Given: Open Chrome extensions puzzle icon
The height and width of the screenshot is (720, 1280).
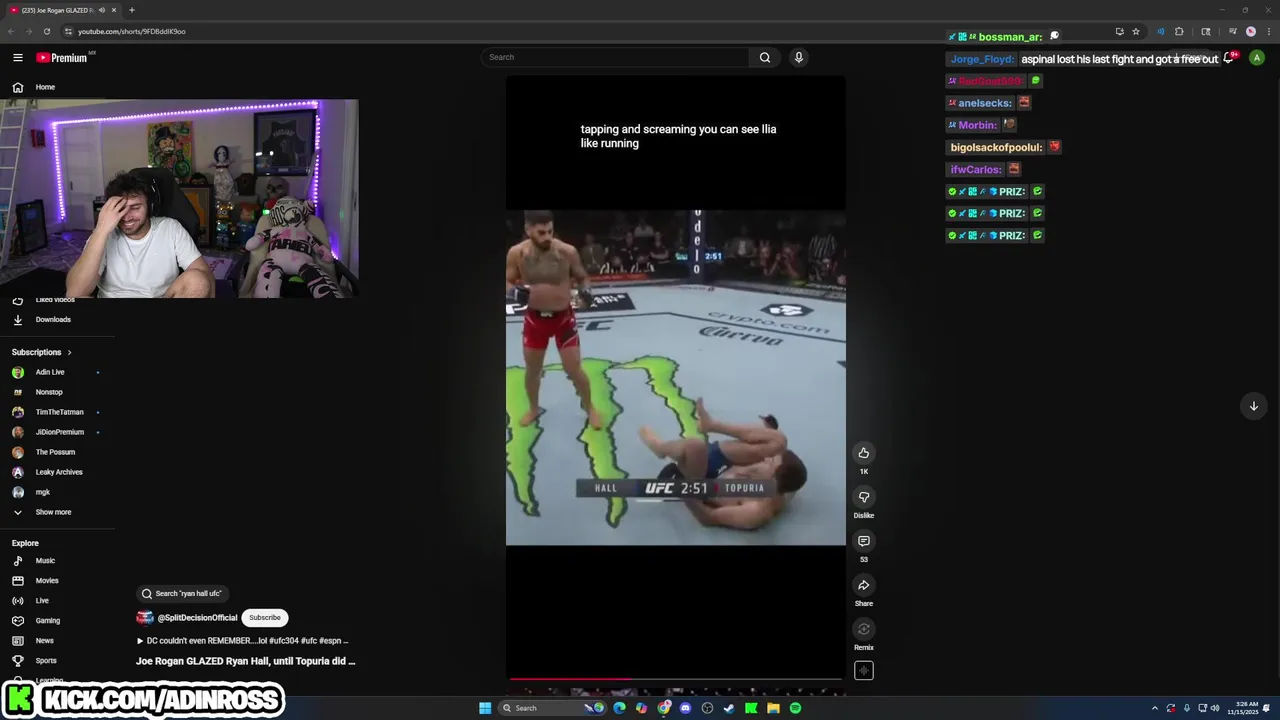Looking at the screenshot, I should [x=1179, y=31].
